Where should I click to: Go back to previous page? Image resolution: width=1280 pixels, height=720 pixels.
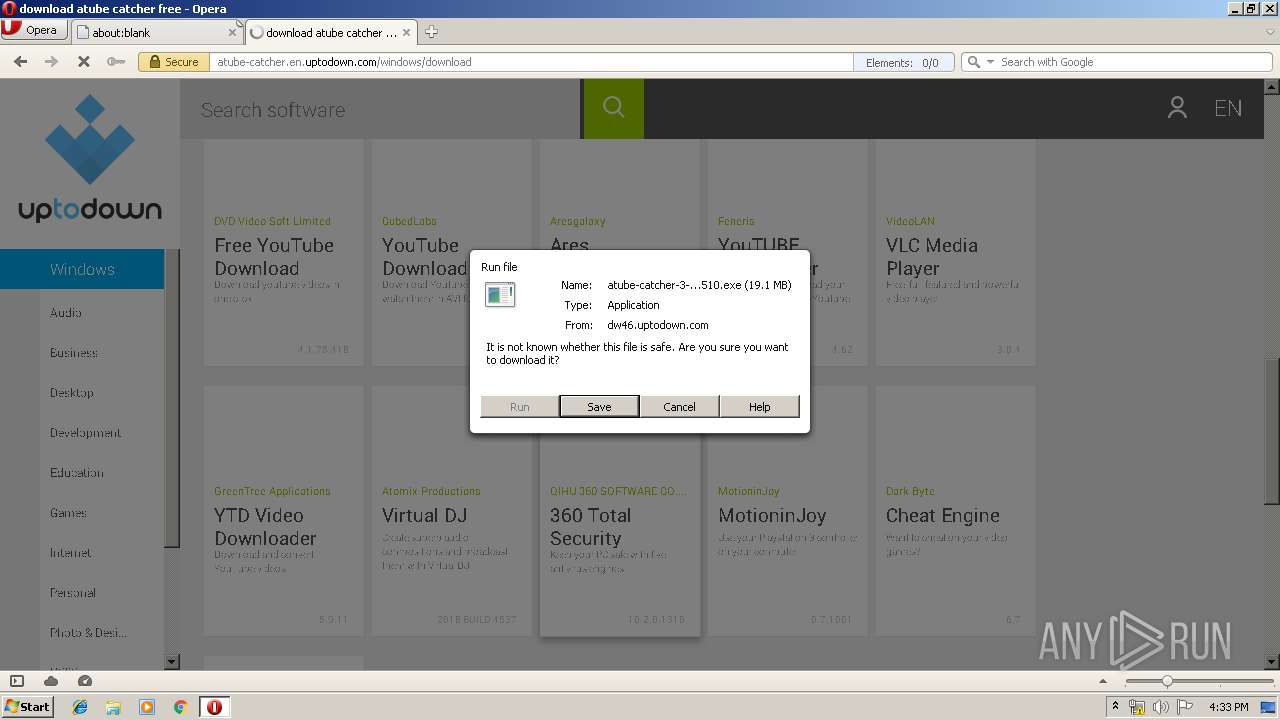click(x=20, y=62)
